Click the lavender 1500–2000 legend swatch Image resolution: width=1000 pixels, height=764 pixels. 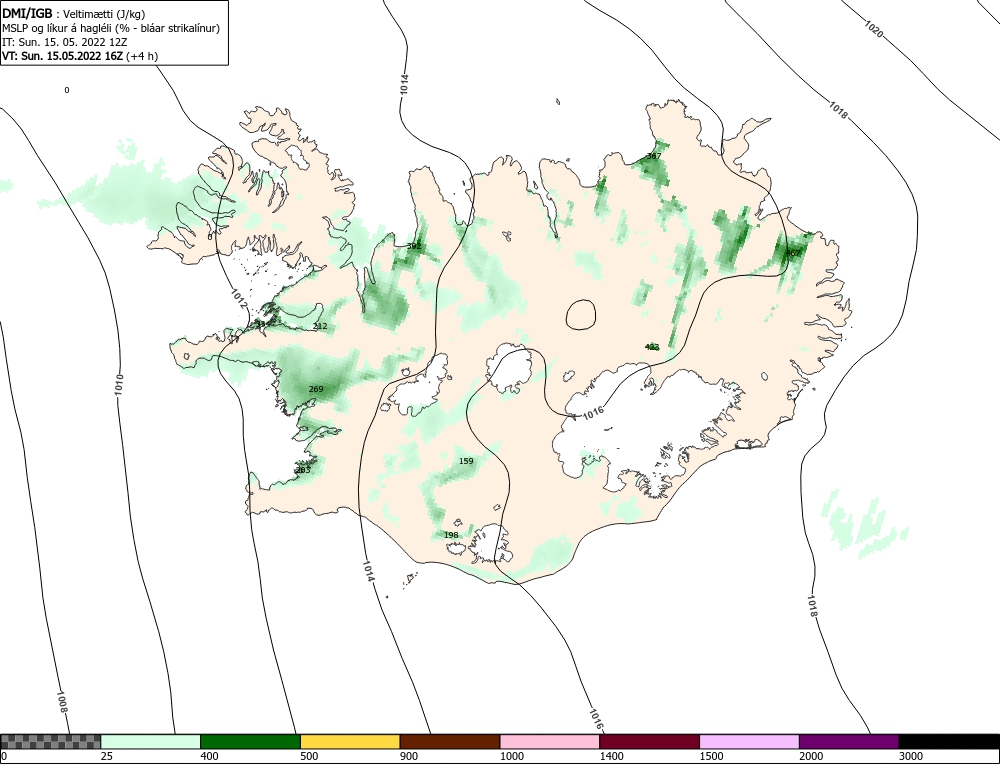[x=749, y=742]
